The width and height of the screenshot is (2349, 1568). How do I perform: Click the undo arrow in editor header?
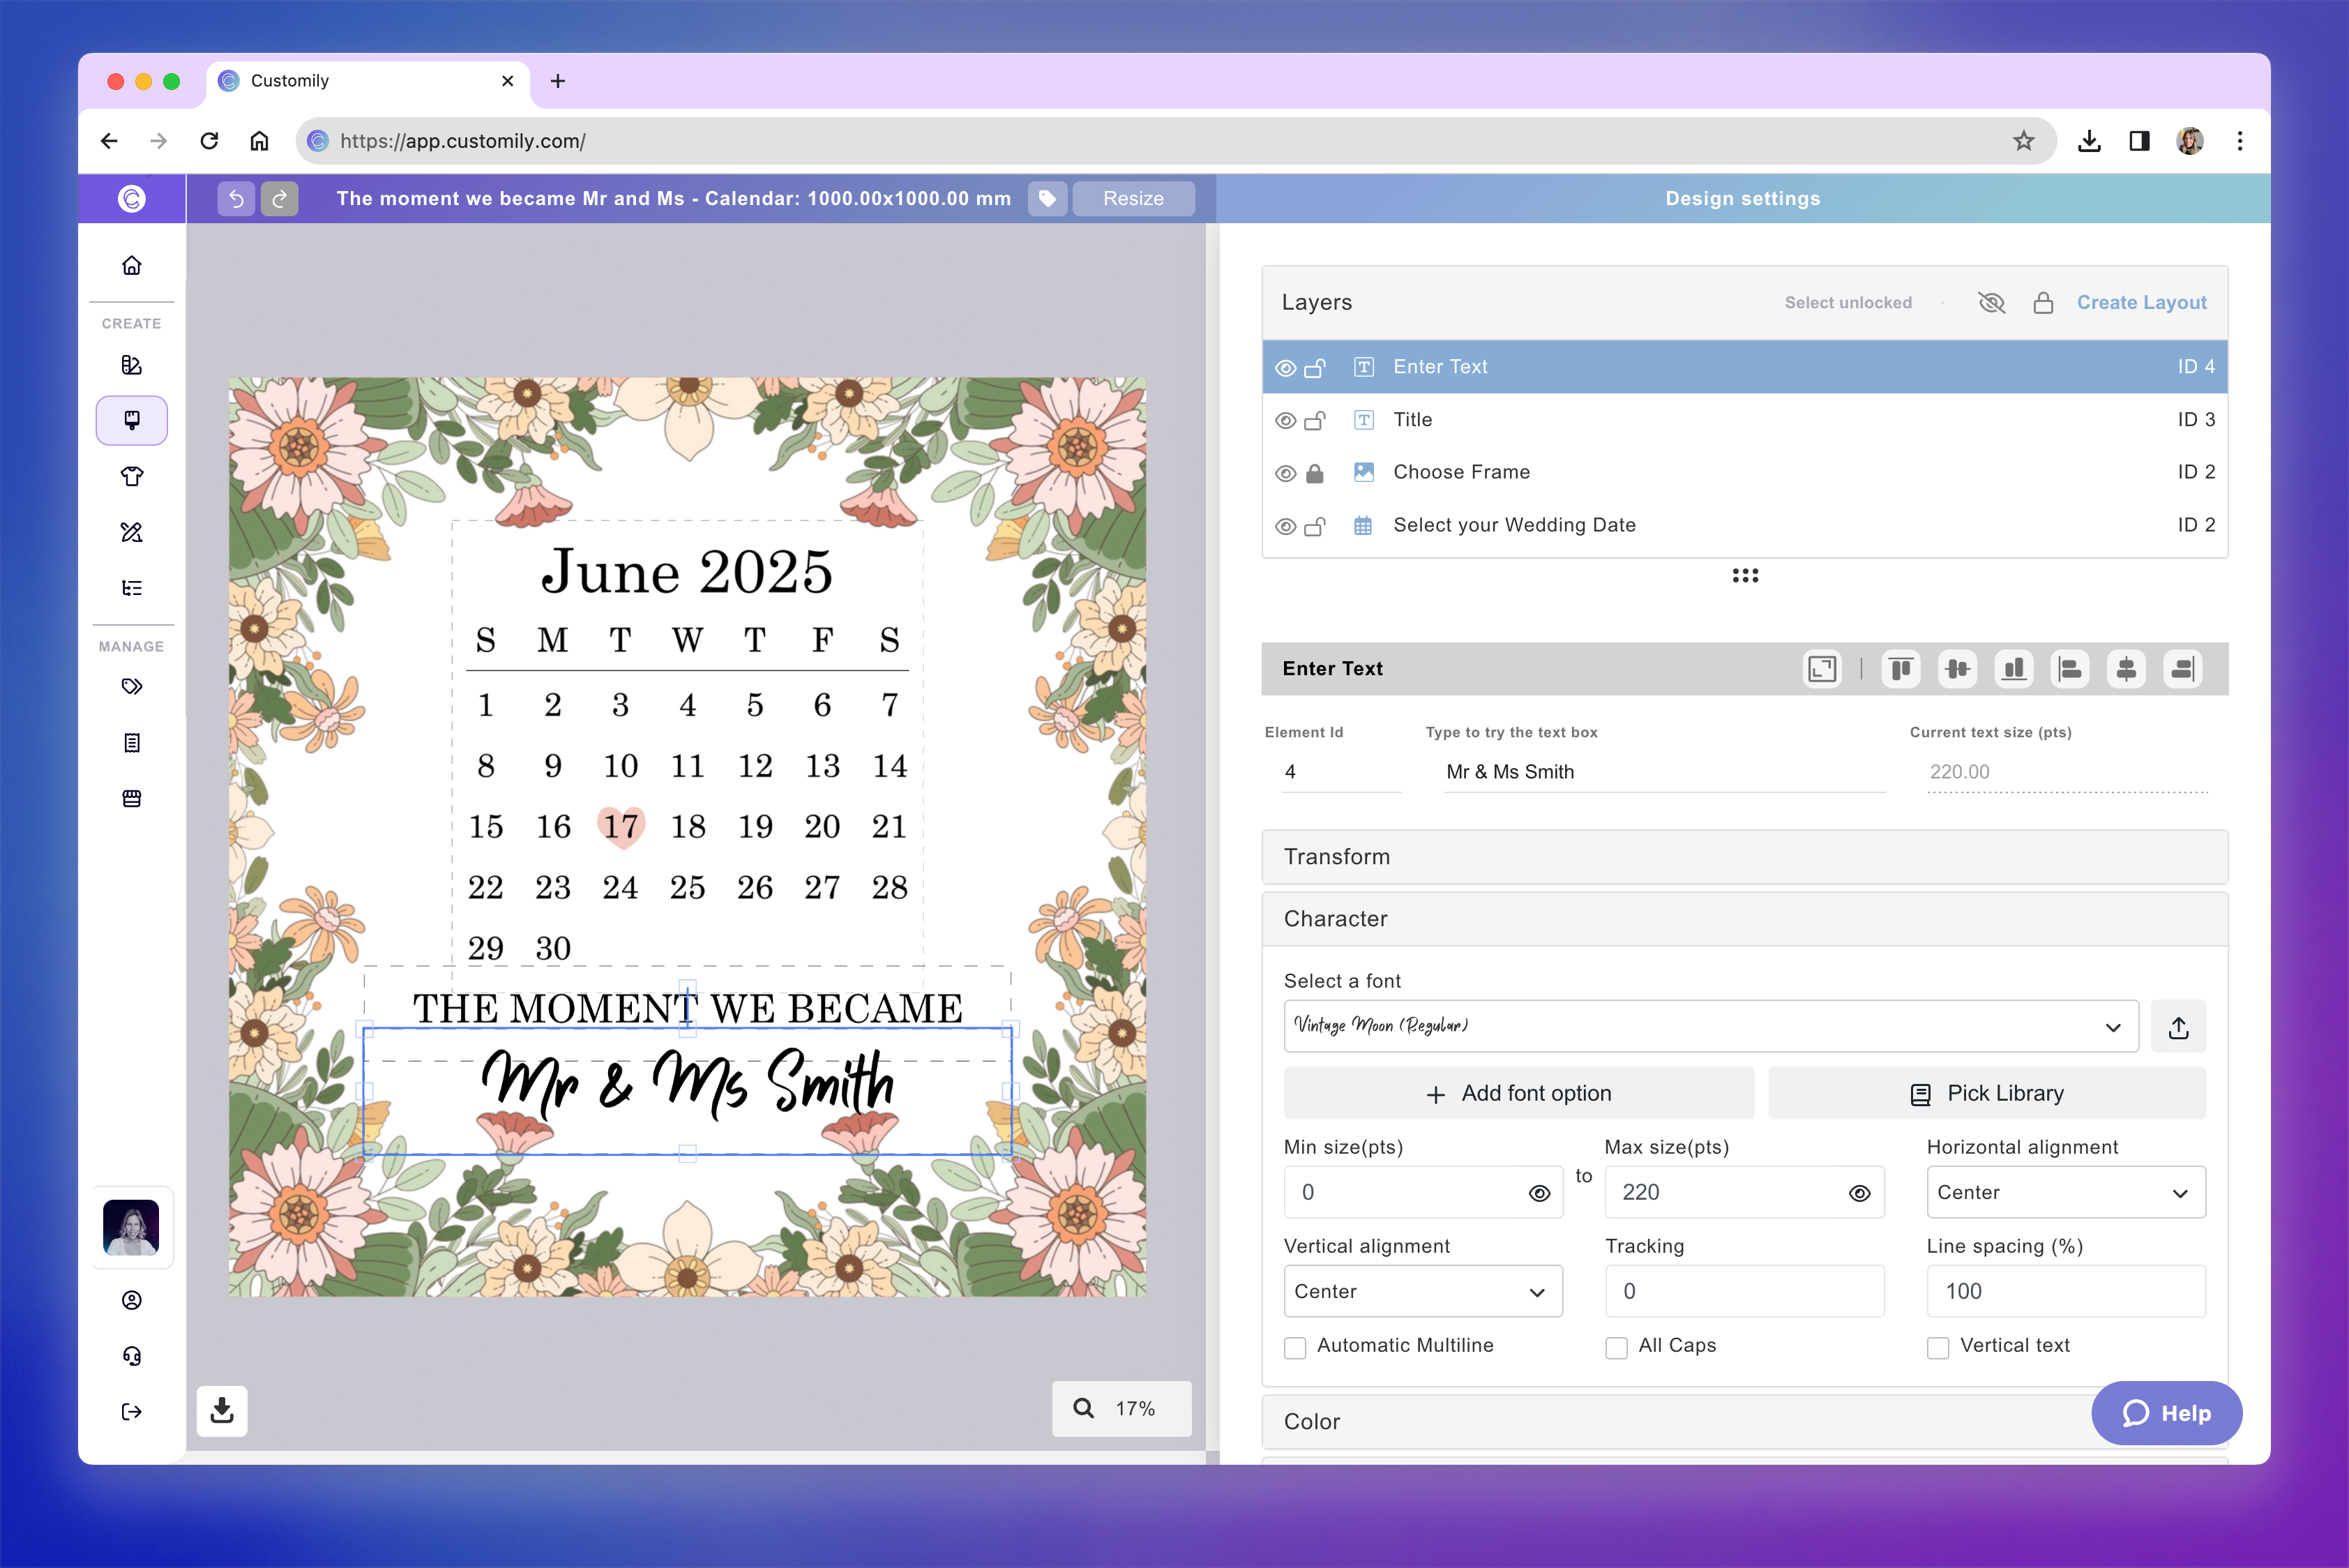(x=236, y=198)
